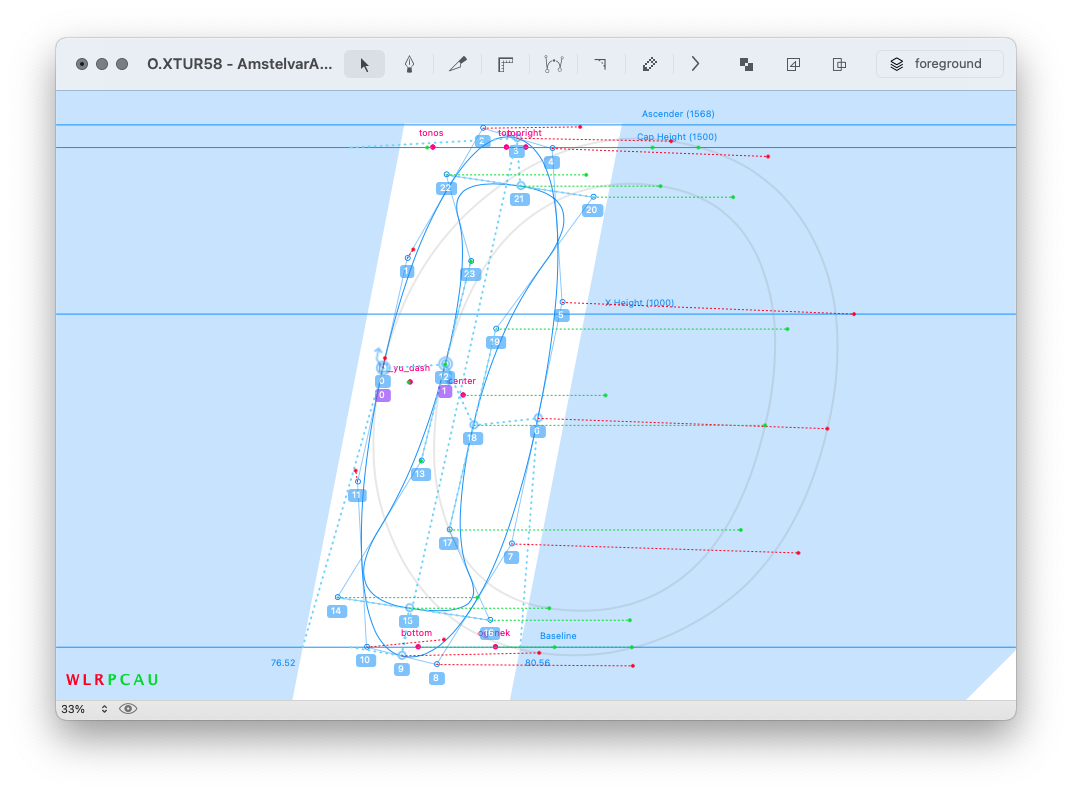Click the numbered-square toolbar icon
Image resolution: width=1072 pixels, height=794 pixels.
pos(793,64)
